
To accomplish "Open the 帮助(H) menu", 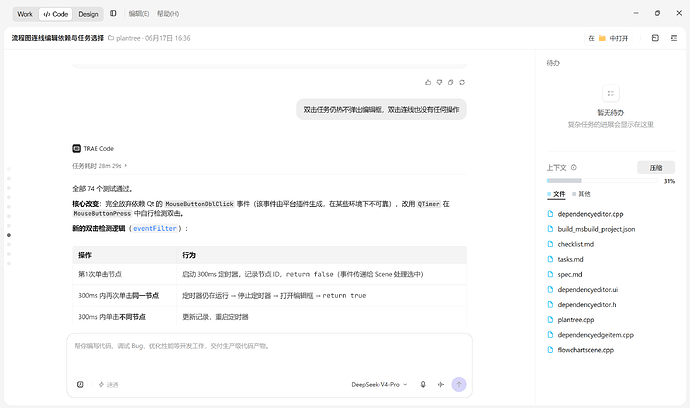I will [x=168, y=14].
